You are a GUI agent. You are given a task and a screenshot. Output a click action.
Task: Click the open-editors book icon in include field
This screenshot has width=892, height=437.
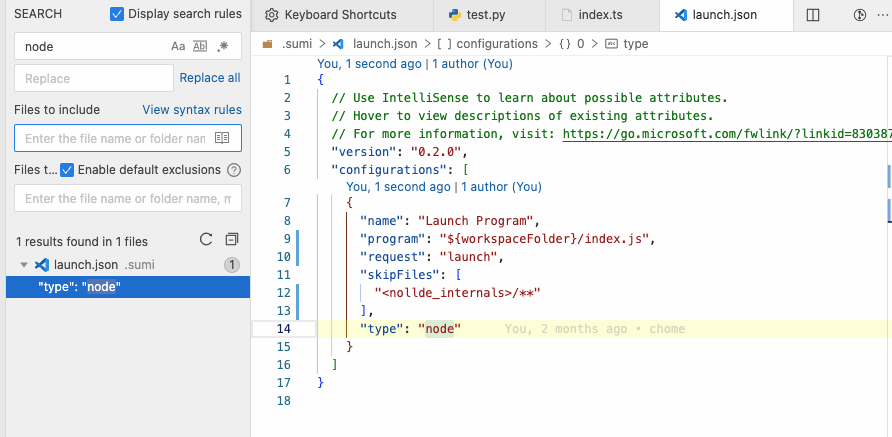(x=222, y=138)
